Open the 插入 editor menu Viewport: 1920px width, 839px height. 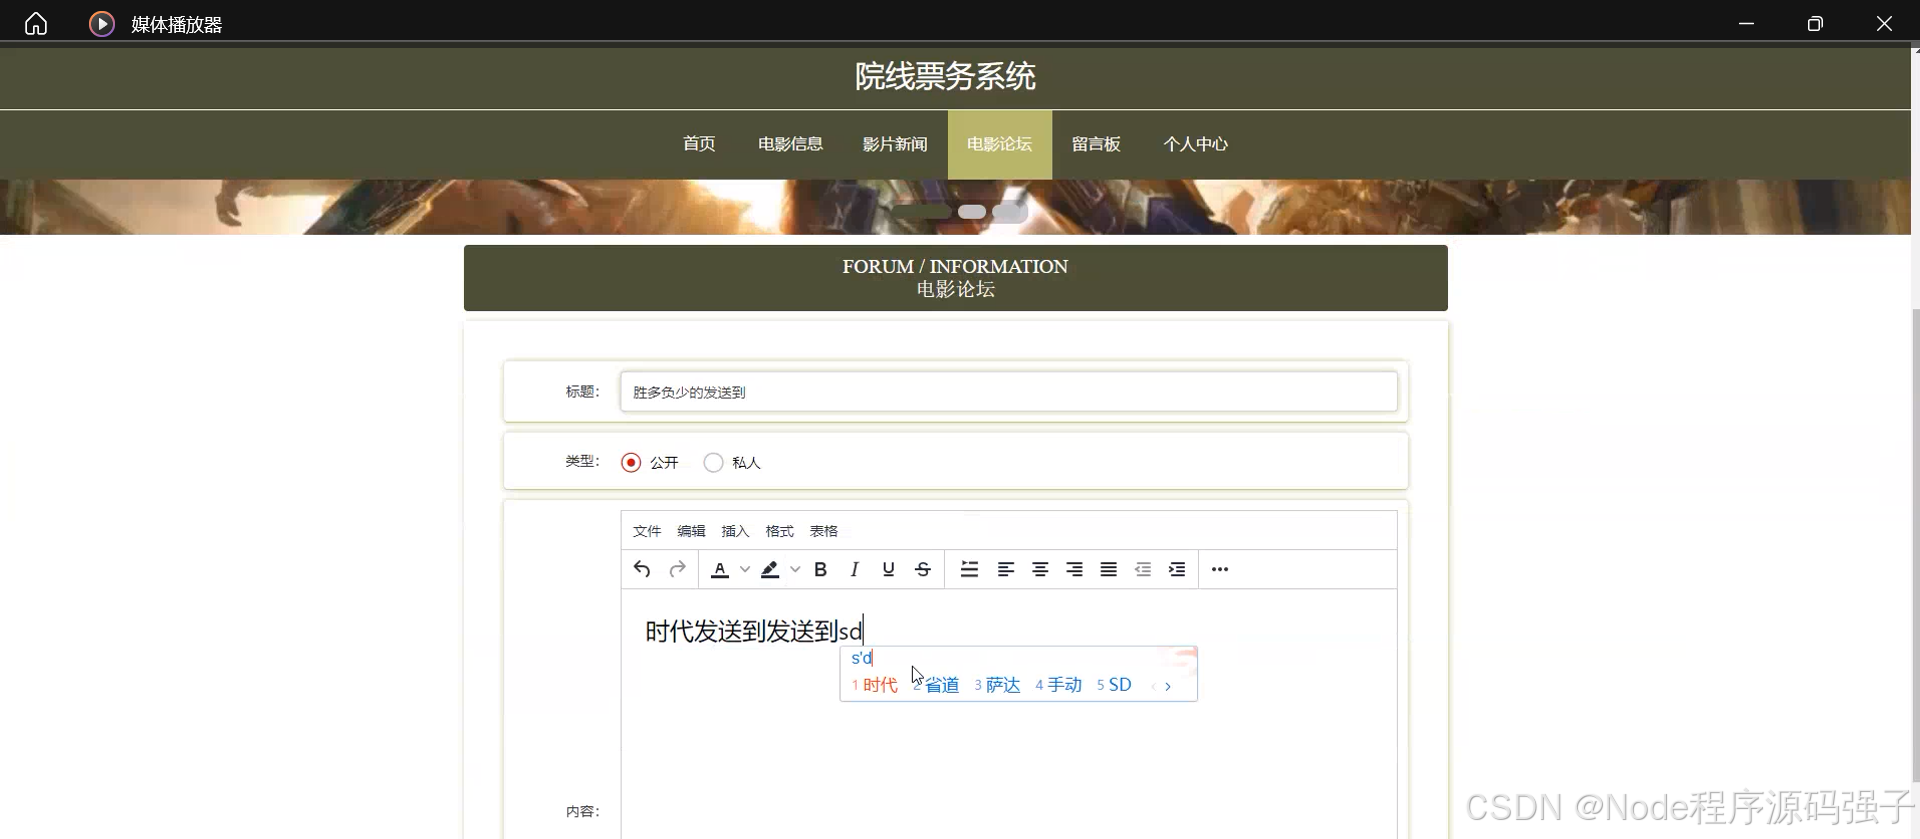click(735, 531)
